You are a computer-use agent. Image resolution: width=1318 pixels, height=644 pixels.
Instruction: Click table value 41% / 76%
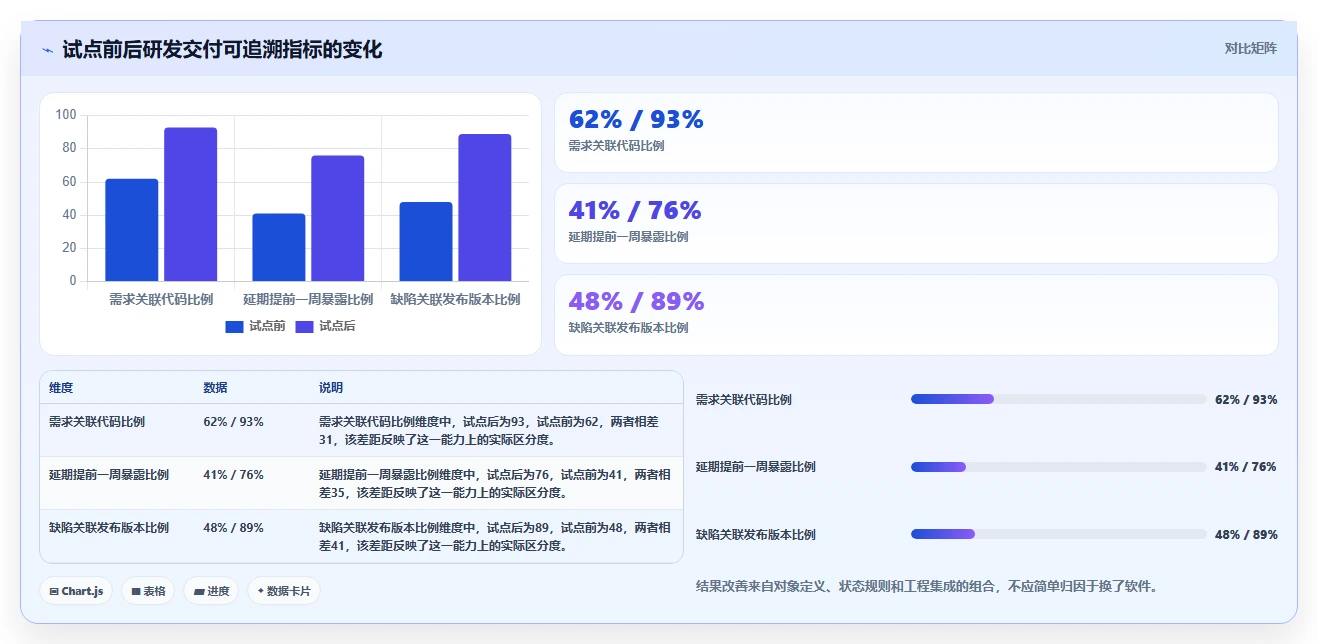point(233,475)
